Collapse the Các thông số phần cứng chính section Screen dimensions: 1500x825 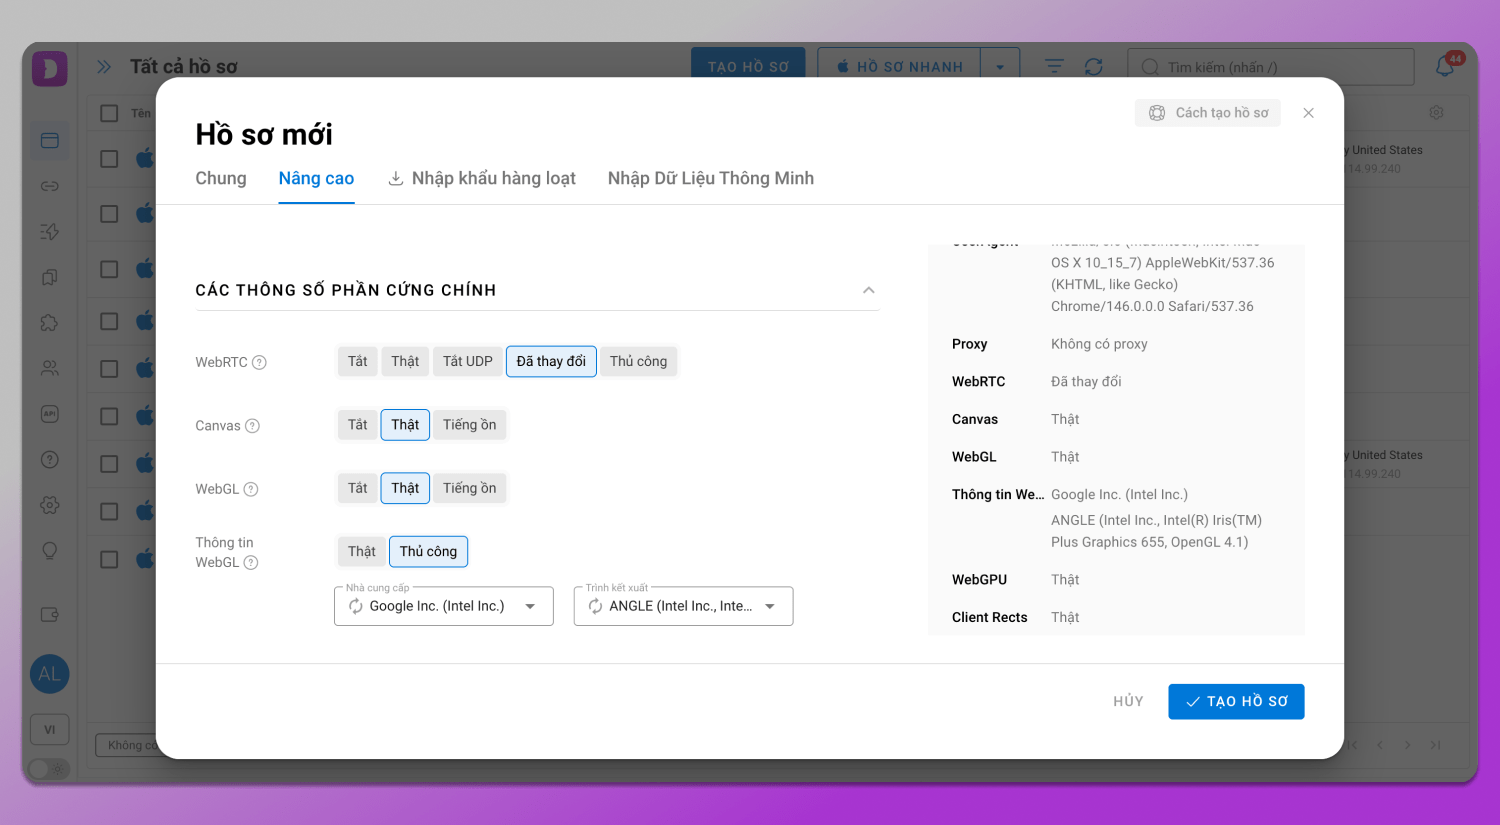click(868, 290)
